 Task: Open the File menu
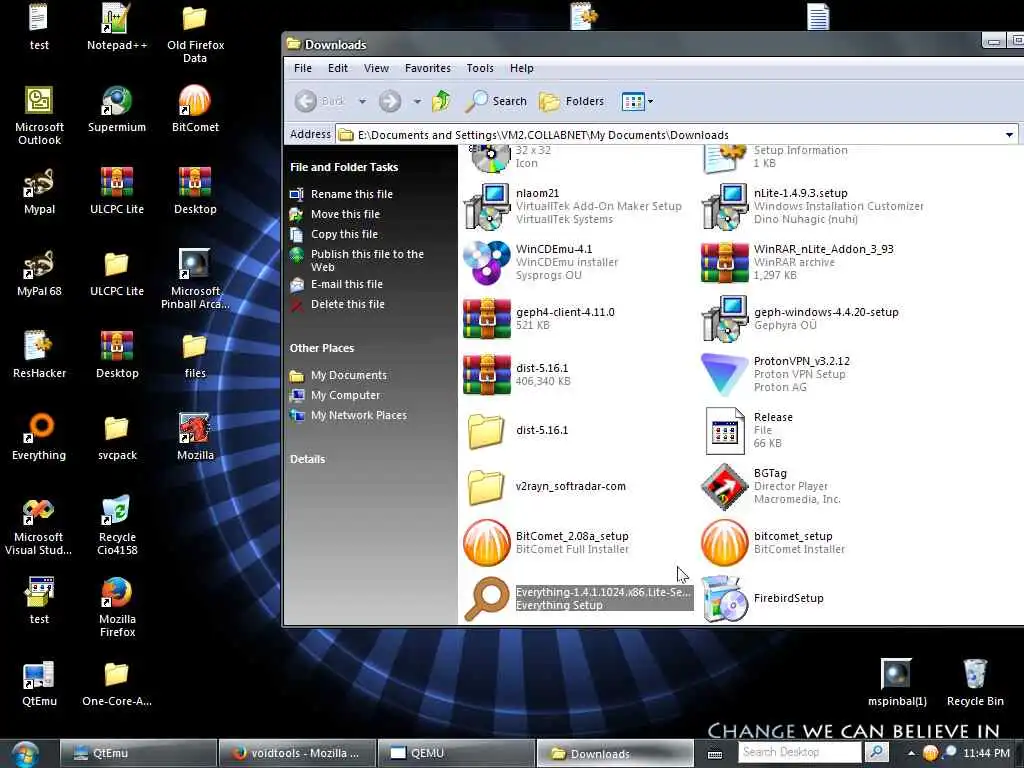[x=302, y=68]
